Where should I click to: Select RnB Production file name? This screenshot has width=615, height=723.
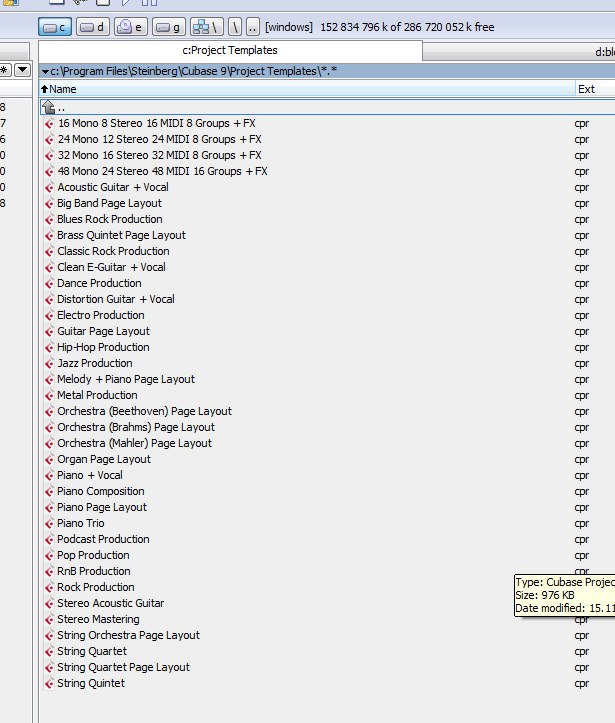(94, 571)
